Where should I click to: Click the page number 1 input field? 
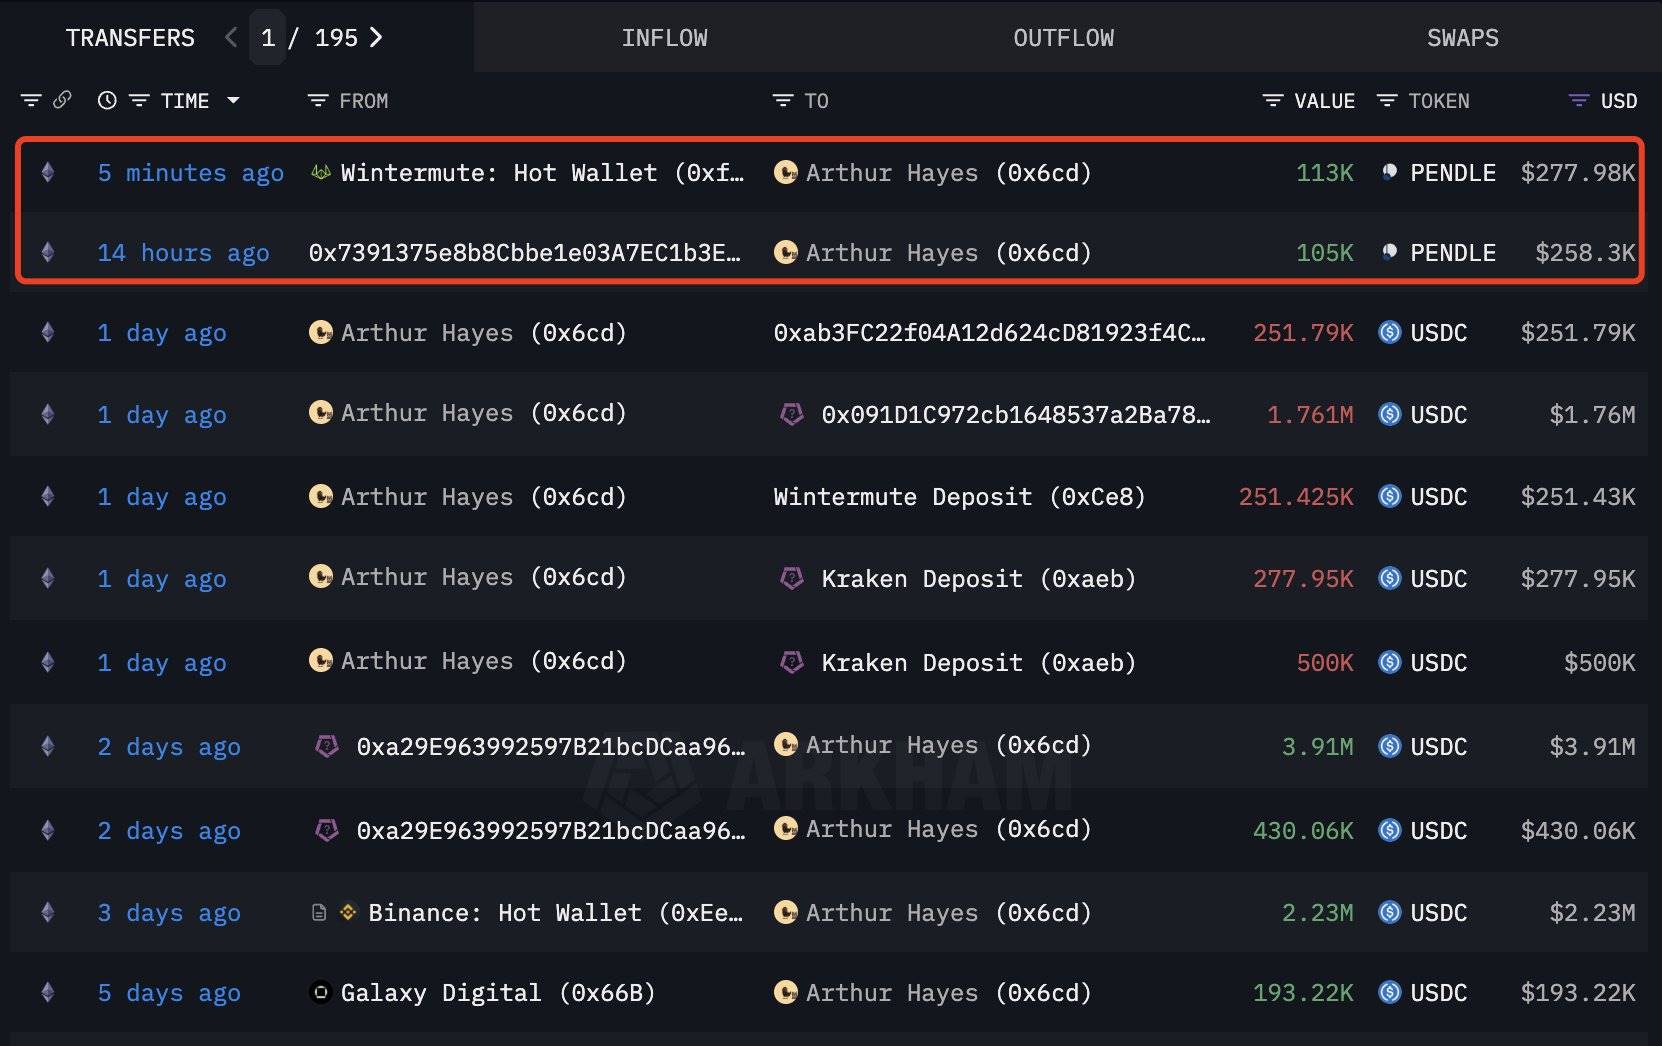(x=267, y=38)
